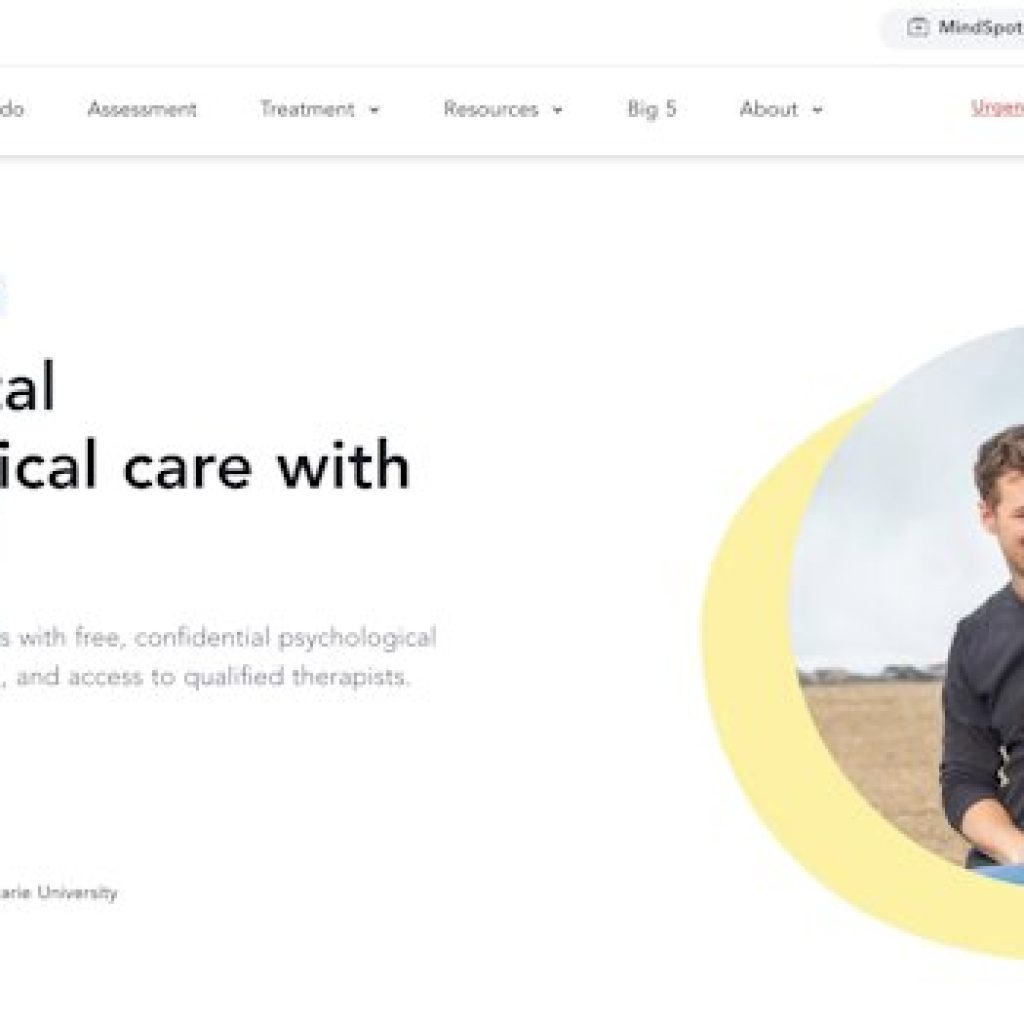Select the Treatment menu label
The height and width of the screenshot is (1024, 1024).
click(307, 109)
